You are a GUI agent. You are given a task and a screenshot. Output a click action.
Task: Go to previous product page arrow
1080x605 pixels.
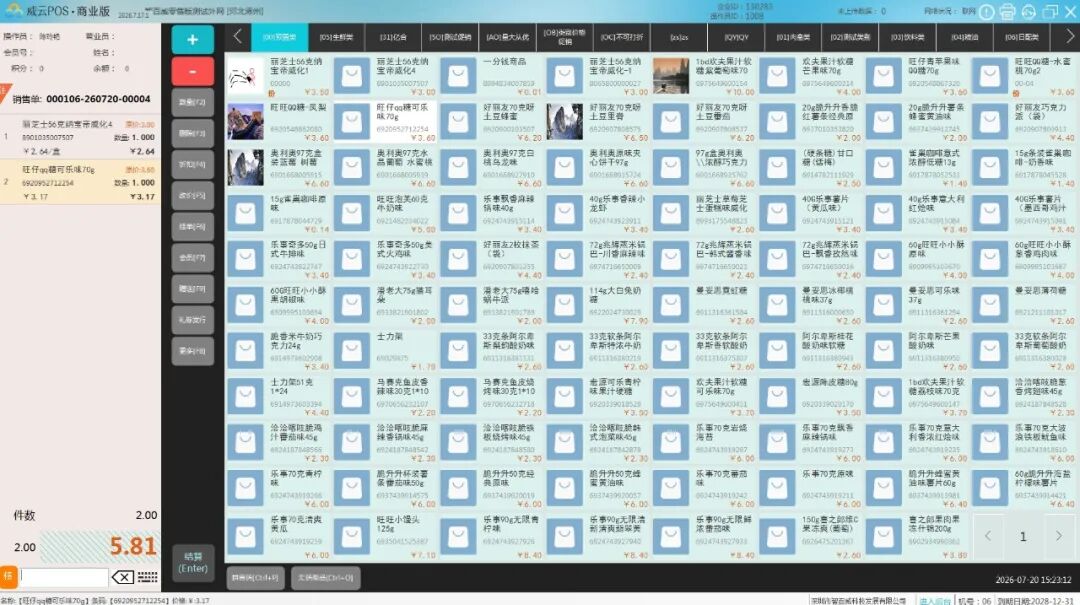click(x=988, y=536)
